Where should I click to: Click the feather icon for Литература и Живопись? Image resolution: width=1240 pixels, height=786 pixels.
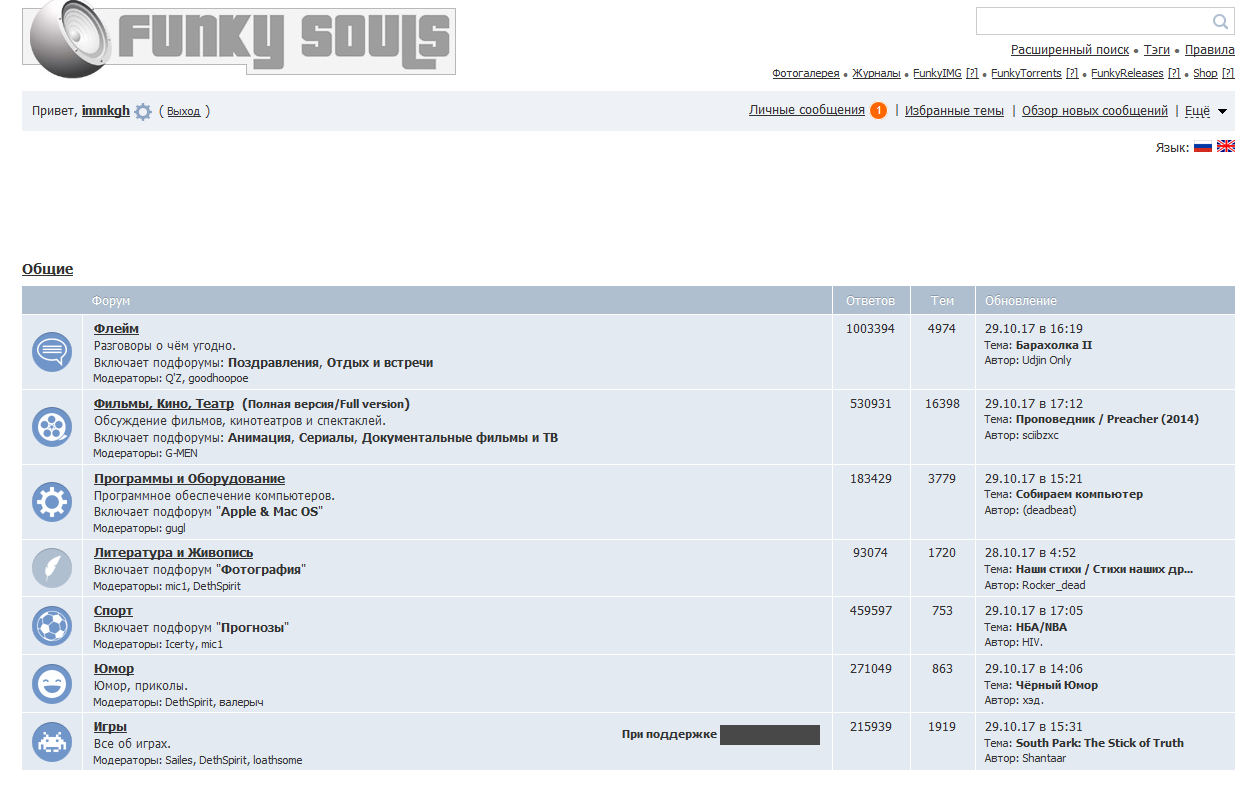click(52, 568)
